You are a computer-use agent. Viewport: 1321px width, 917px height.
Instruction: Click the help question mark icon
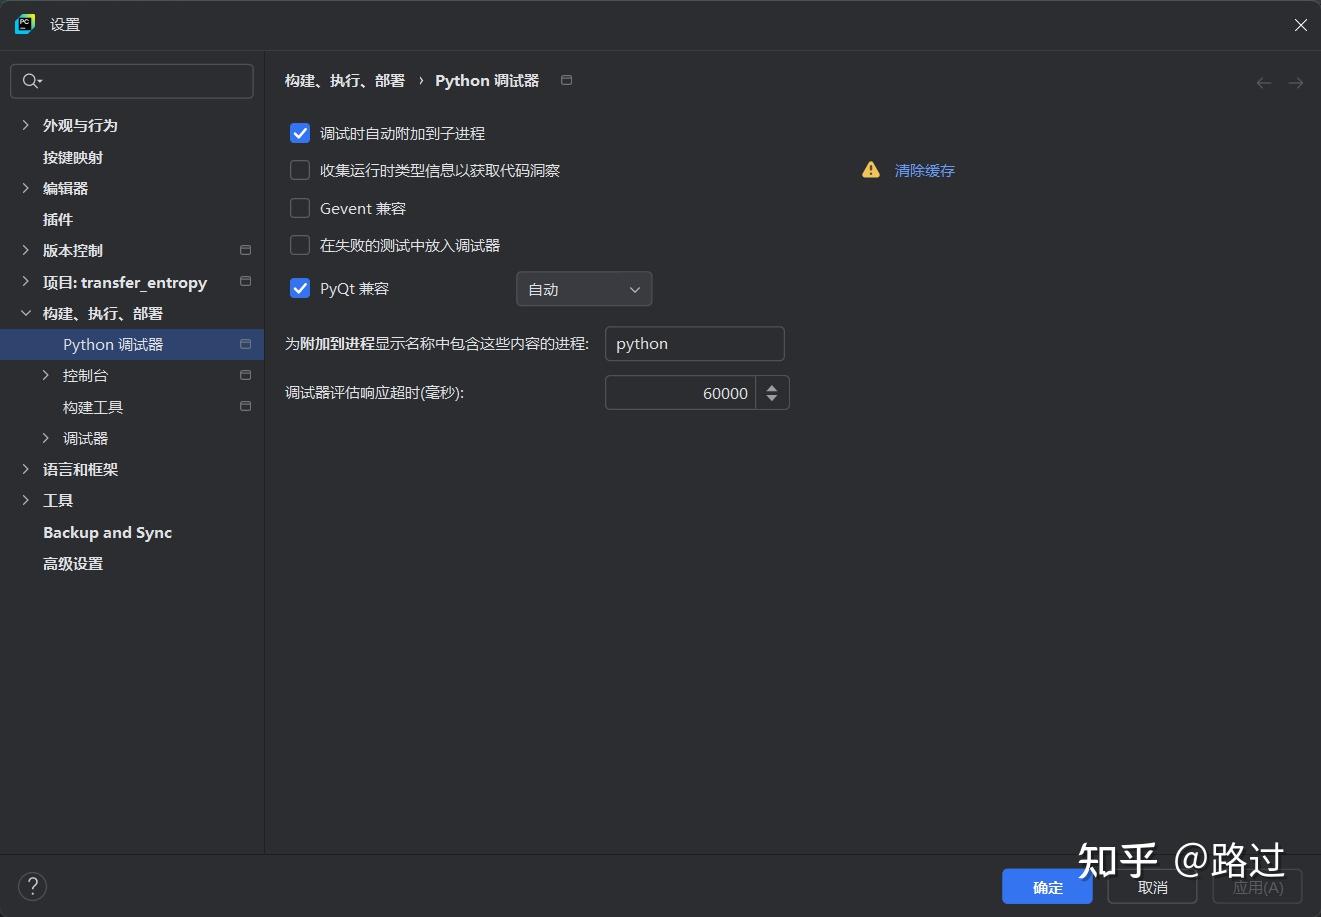[x=32, y=886]
